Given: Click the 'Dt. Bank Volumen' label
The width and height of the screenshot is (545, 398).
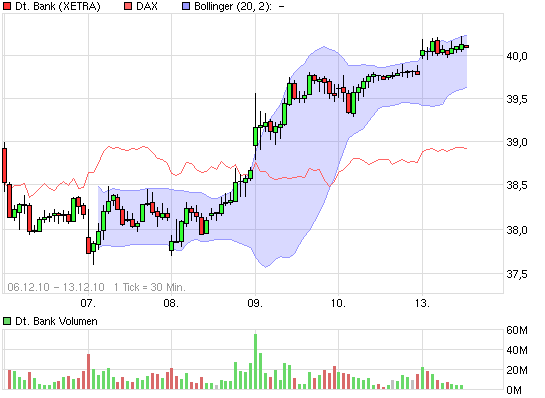Looking at the screenshot, I should tap(56, 321).
